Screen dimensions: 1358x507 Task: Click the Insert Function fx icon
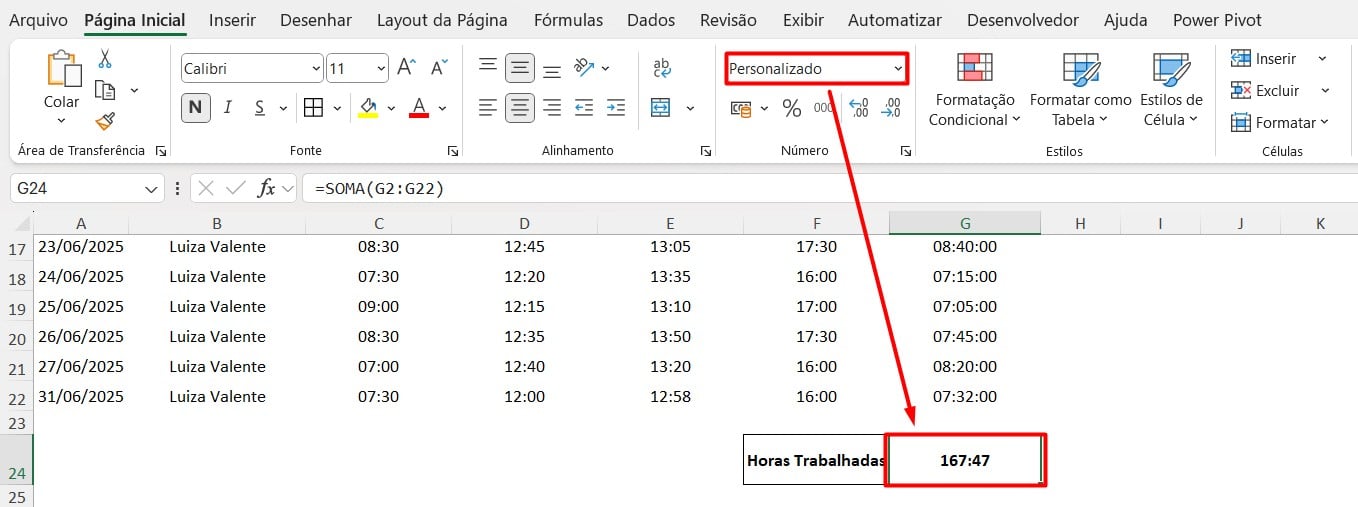tap(266, 188)
